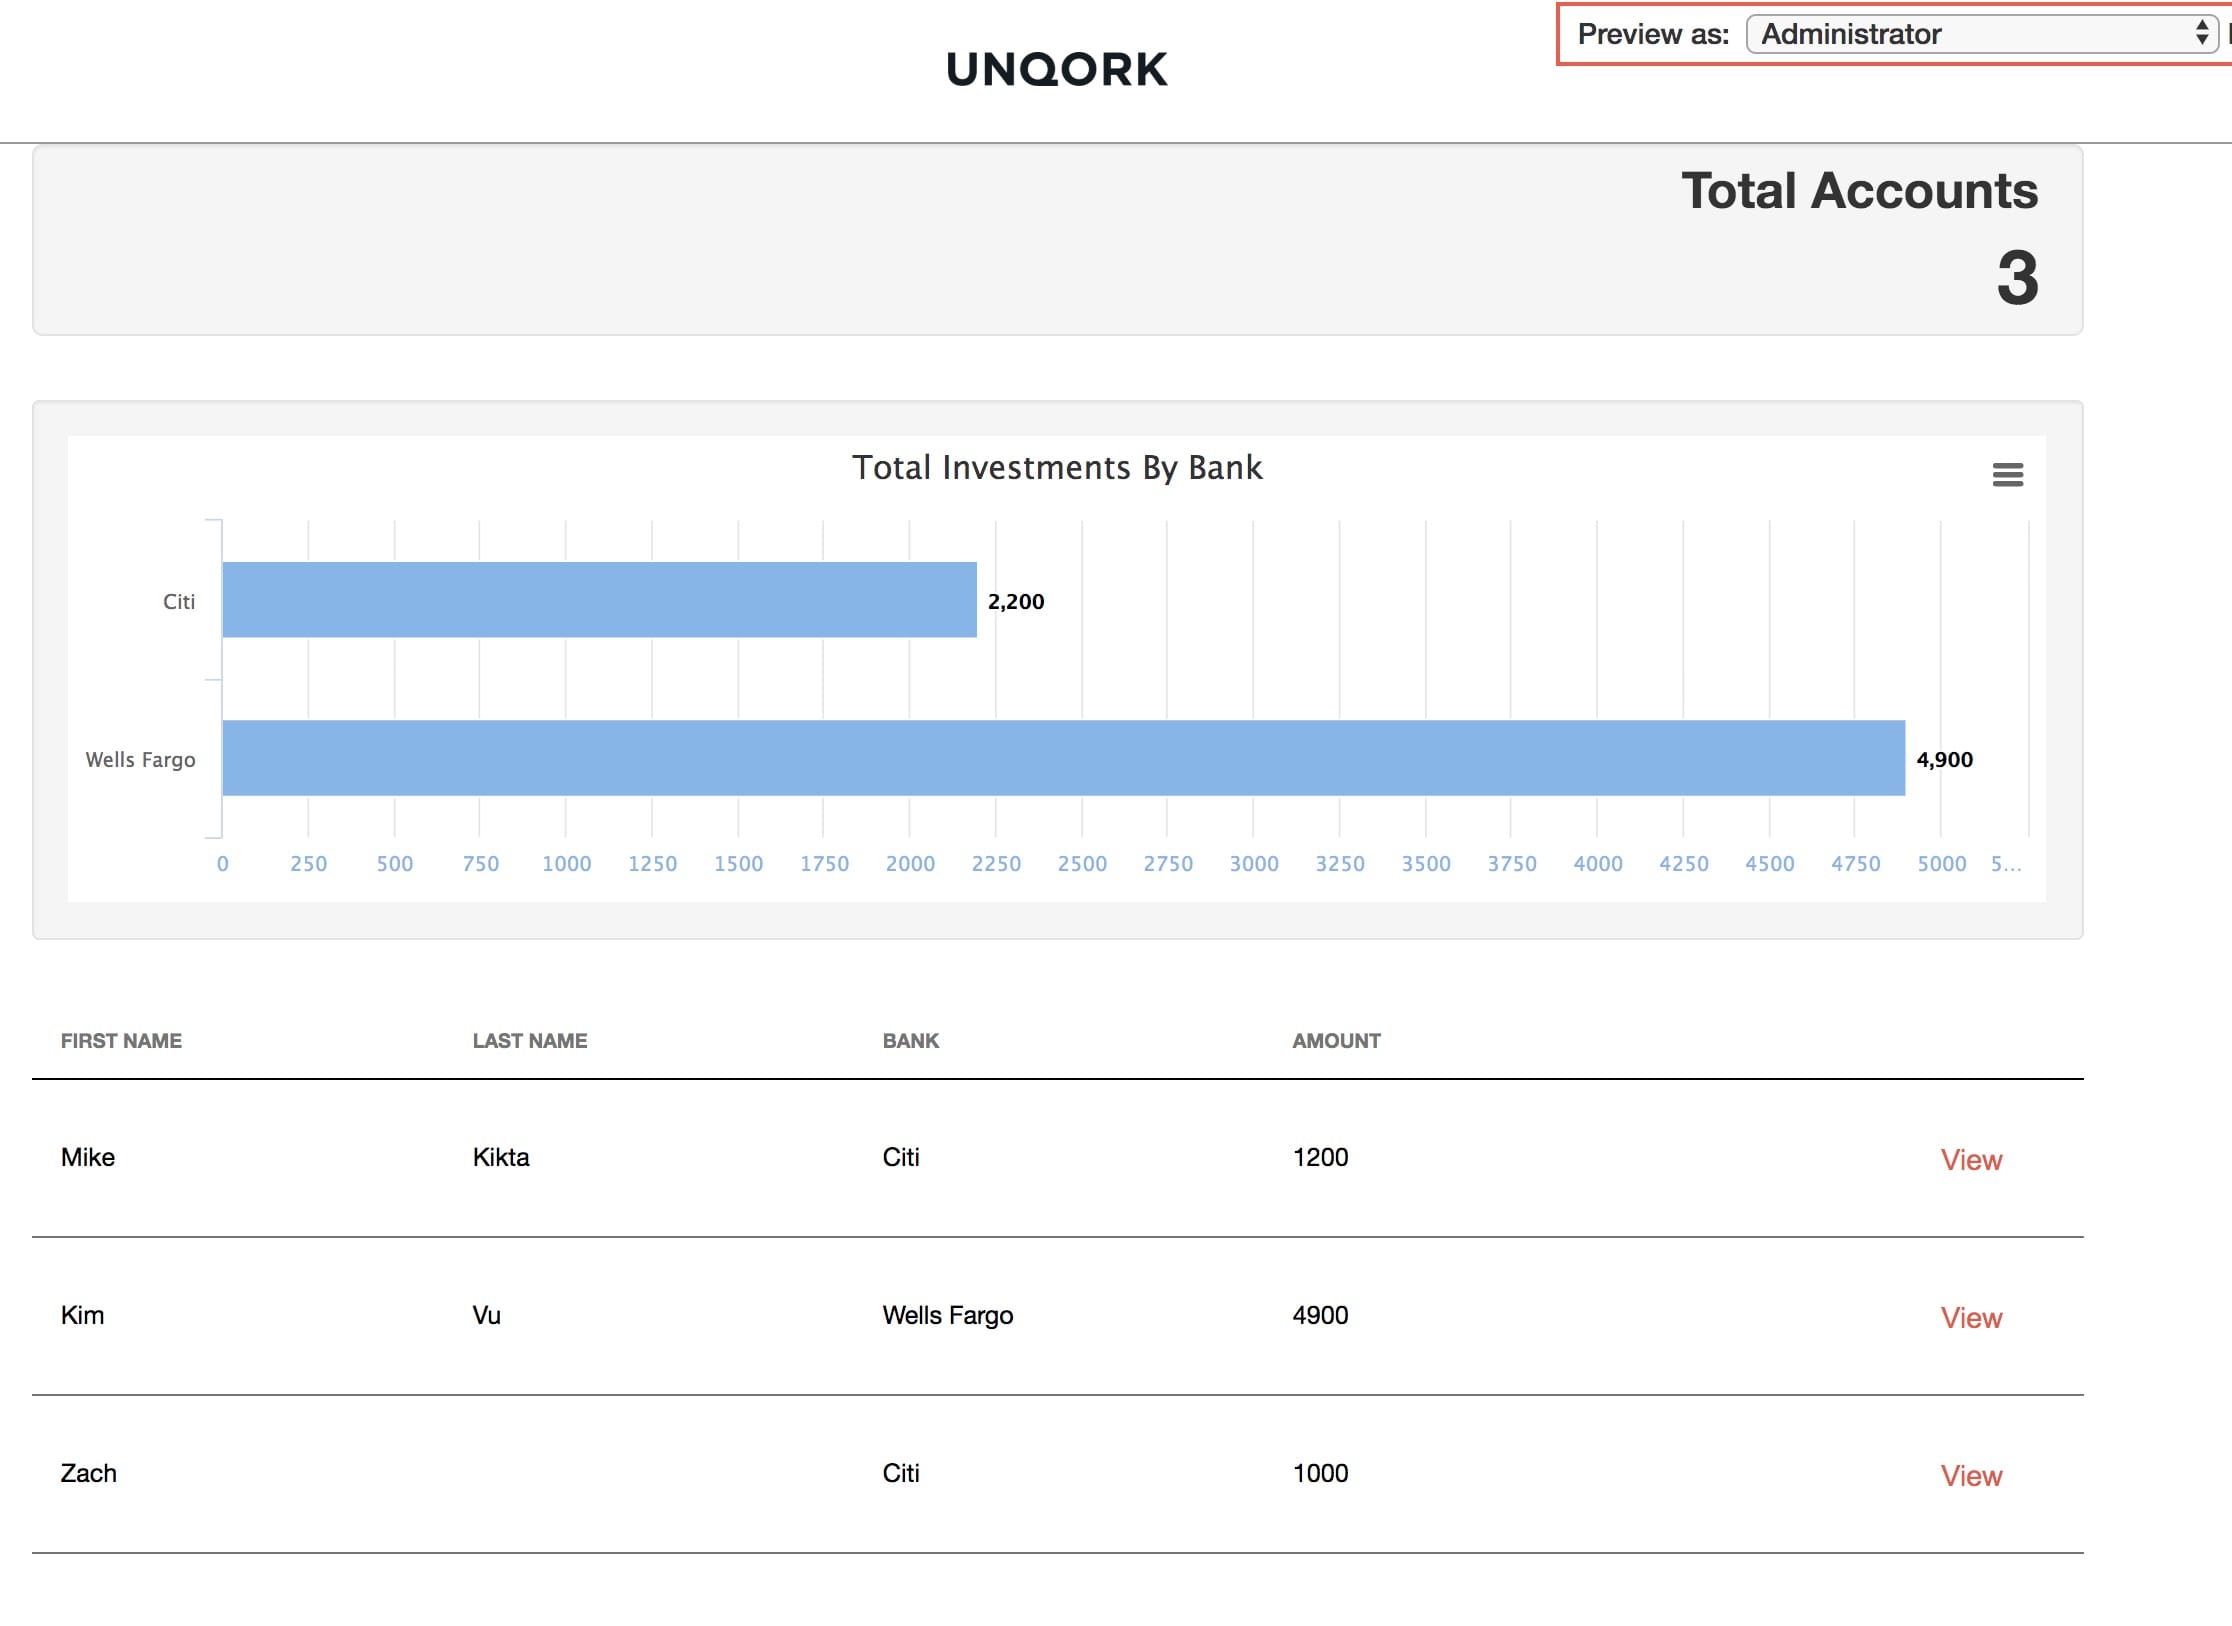2232x1626 pixels.
Task: Click View link for Zach row
Action: 1971,1475
